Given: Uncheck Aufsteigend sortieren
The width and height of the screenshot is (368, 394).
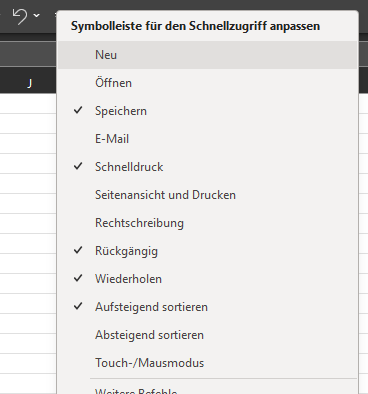Looking at the screenshot, I should pos(207,307).
